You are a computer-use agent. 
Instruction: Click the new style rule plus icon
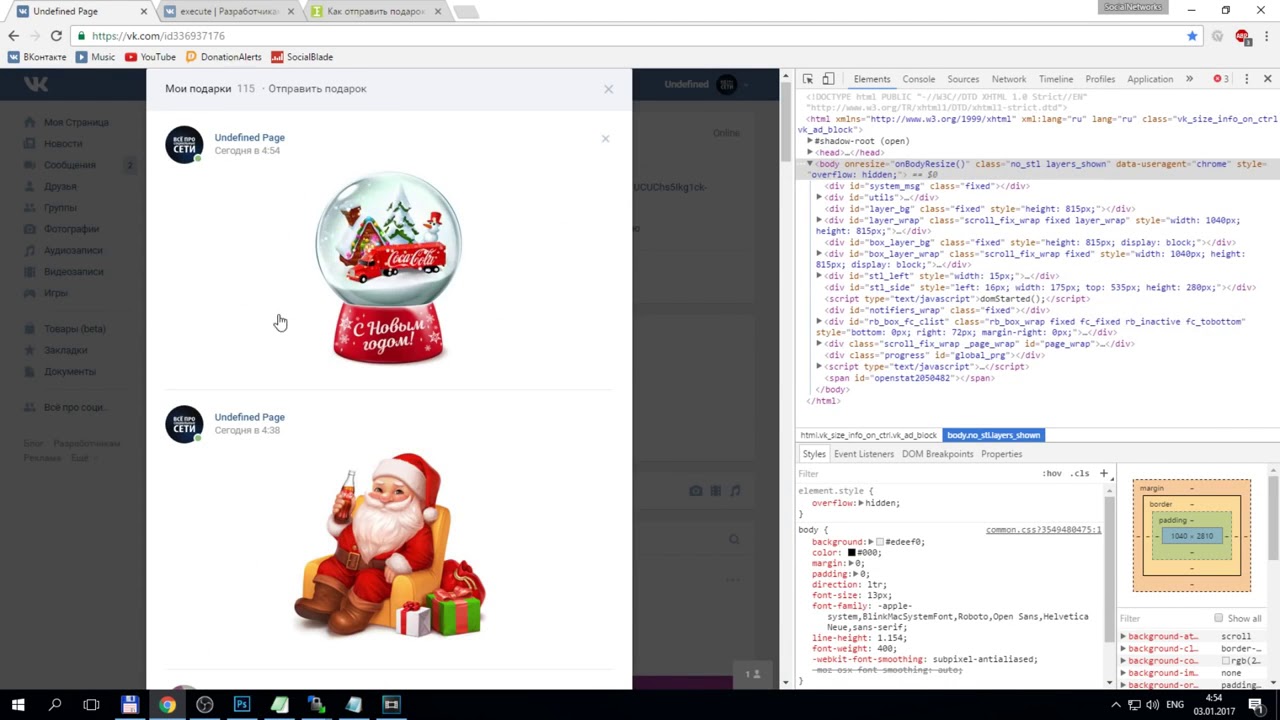pyautogui.click(x=1104, y=473)
